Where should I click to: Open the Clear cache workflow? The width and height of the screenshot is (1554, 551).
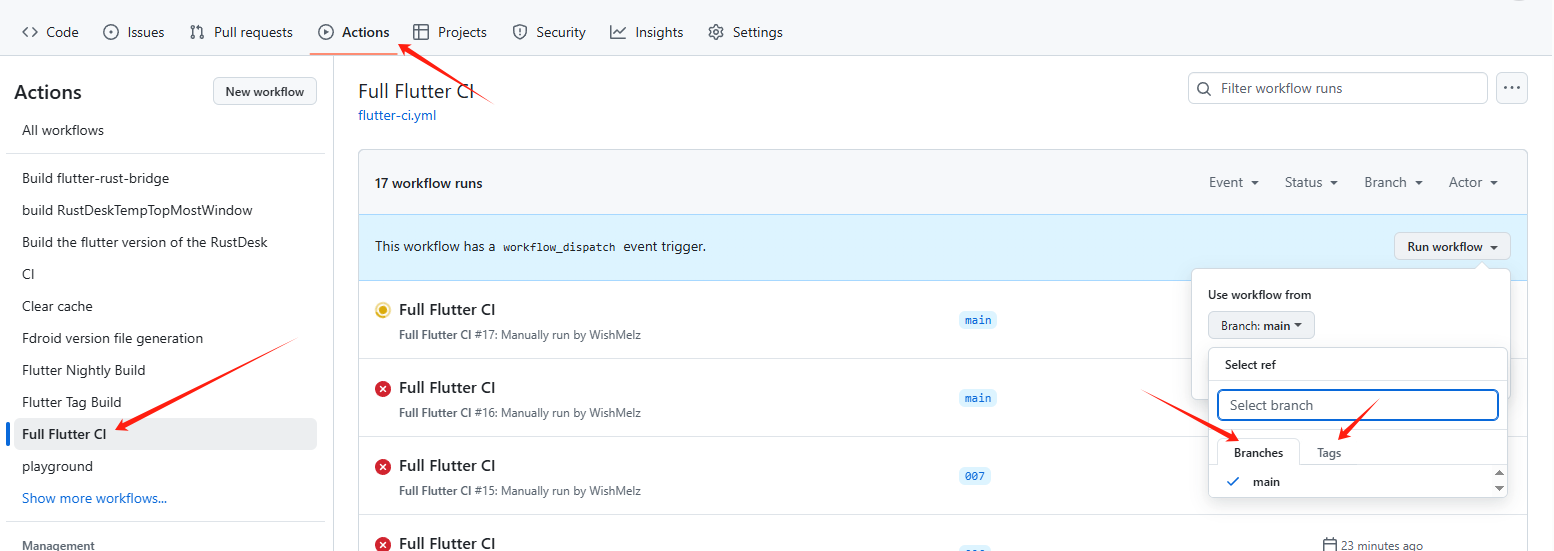point(57,306)
